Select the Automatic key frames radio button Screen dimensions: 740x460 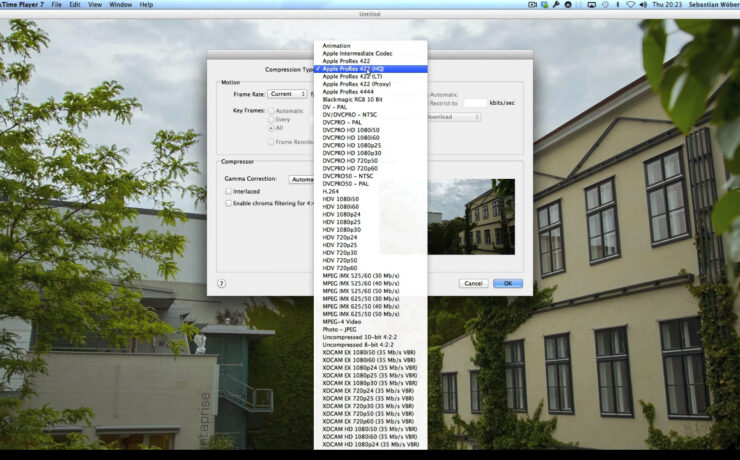pyautogui.click(x=271, y=111)
